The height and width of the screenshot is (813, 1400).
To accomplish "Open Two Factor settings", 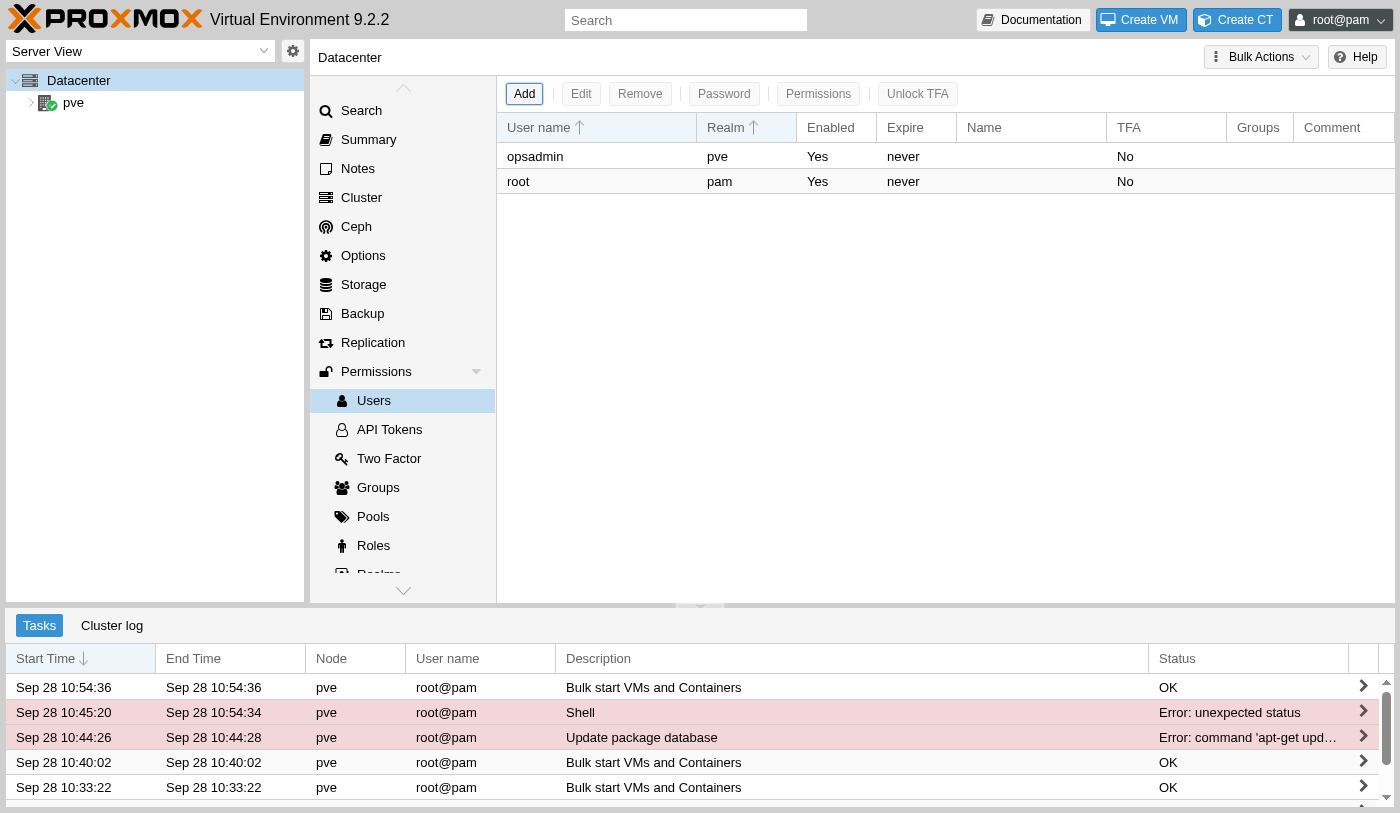I will [402, 459].
